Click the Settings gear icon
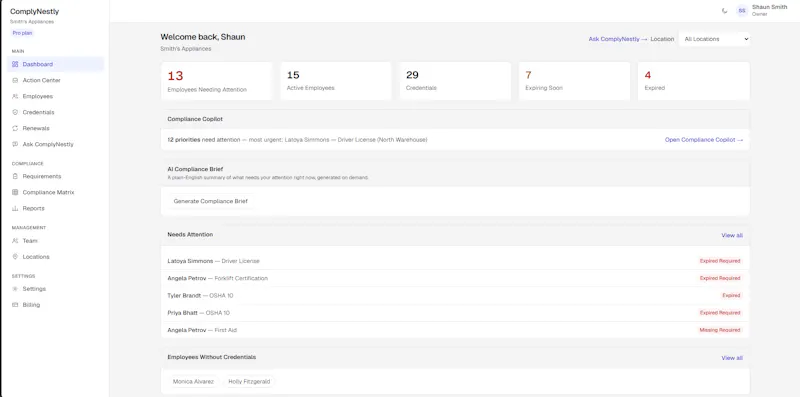The image size is (800, 397). click(x=15, y=289)
